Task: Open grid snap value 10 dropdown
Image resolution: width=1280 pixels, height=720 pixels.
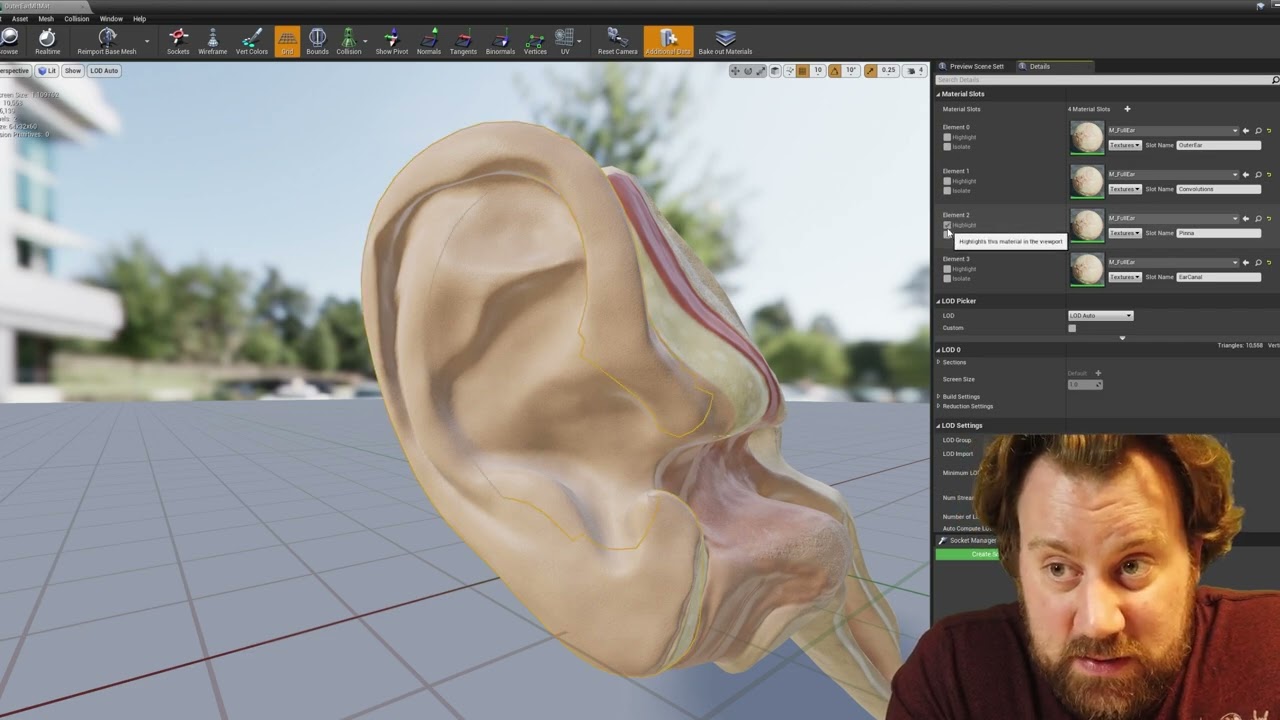Action: click(x=818, y=71)
